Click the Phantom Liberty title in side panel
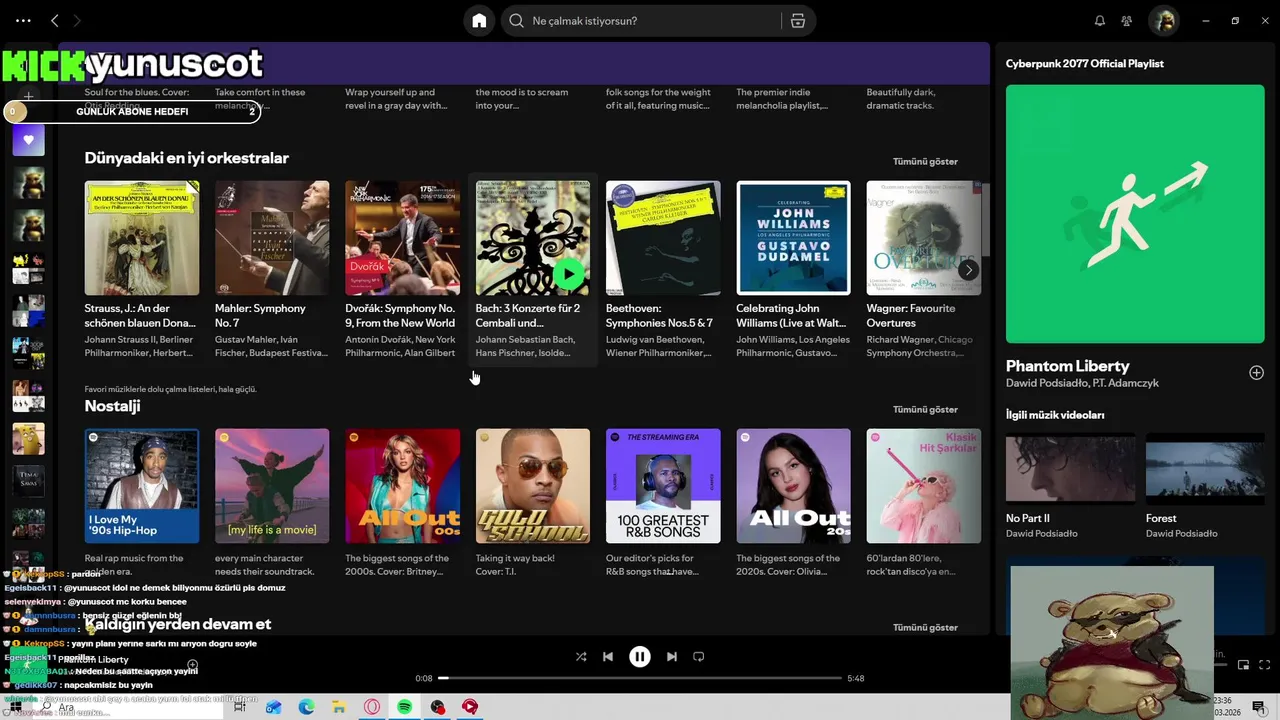Image resolution: width=1280 pixels, height=720 pixels. 1067,366
